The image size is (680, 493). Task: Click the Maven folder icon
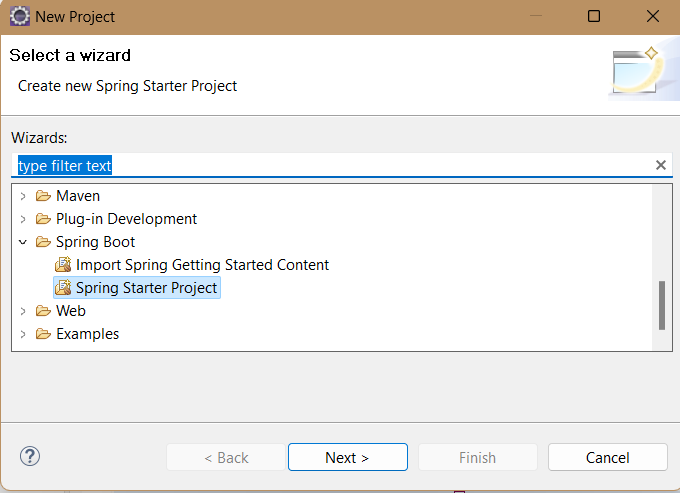[x=43, y=196]
